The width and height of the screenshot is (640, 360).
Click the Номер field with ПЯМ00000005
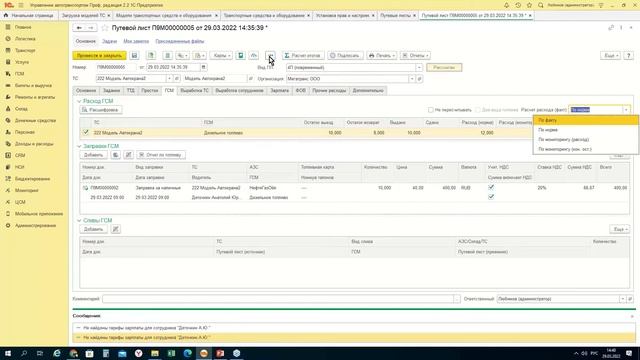[116, 67]
